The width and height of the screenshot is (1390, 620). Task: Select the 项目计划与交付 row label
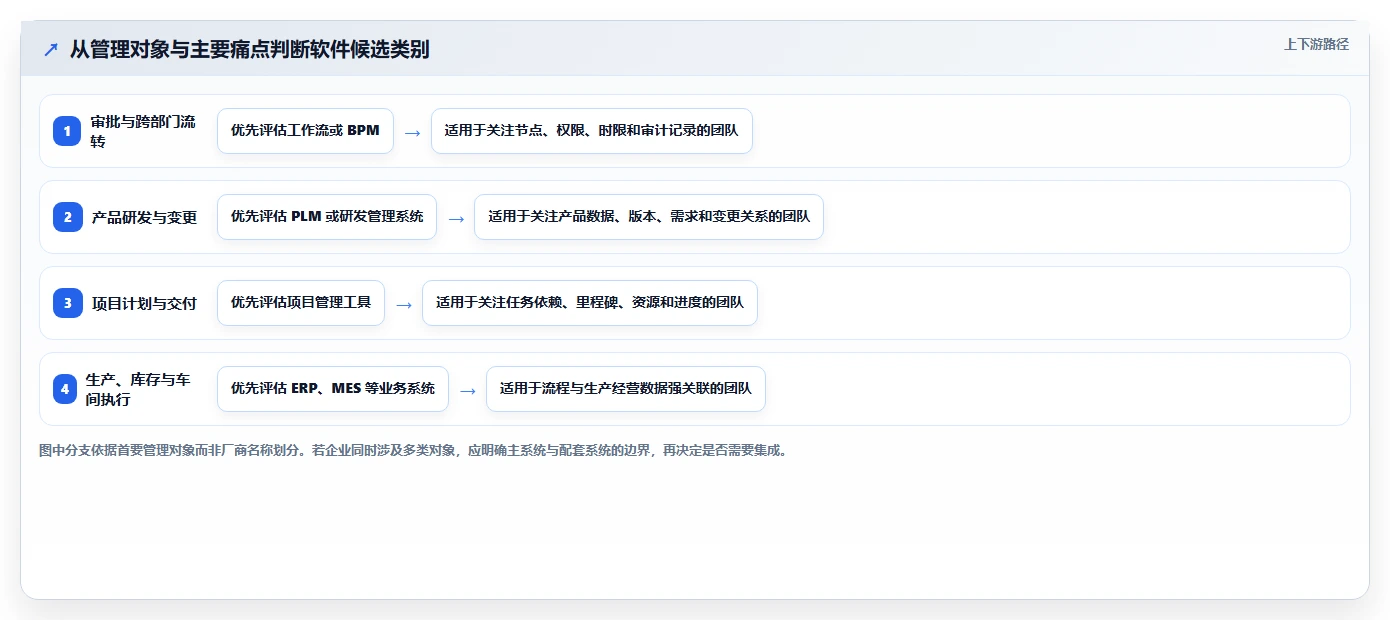(x=145, y=303)
